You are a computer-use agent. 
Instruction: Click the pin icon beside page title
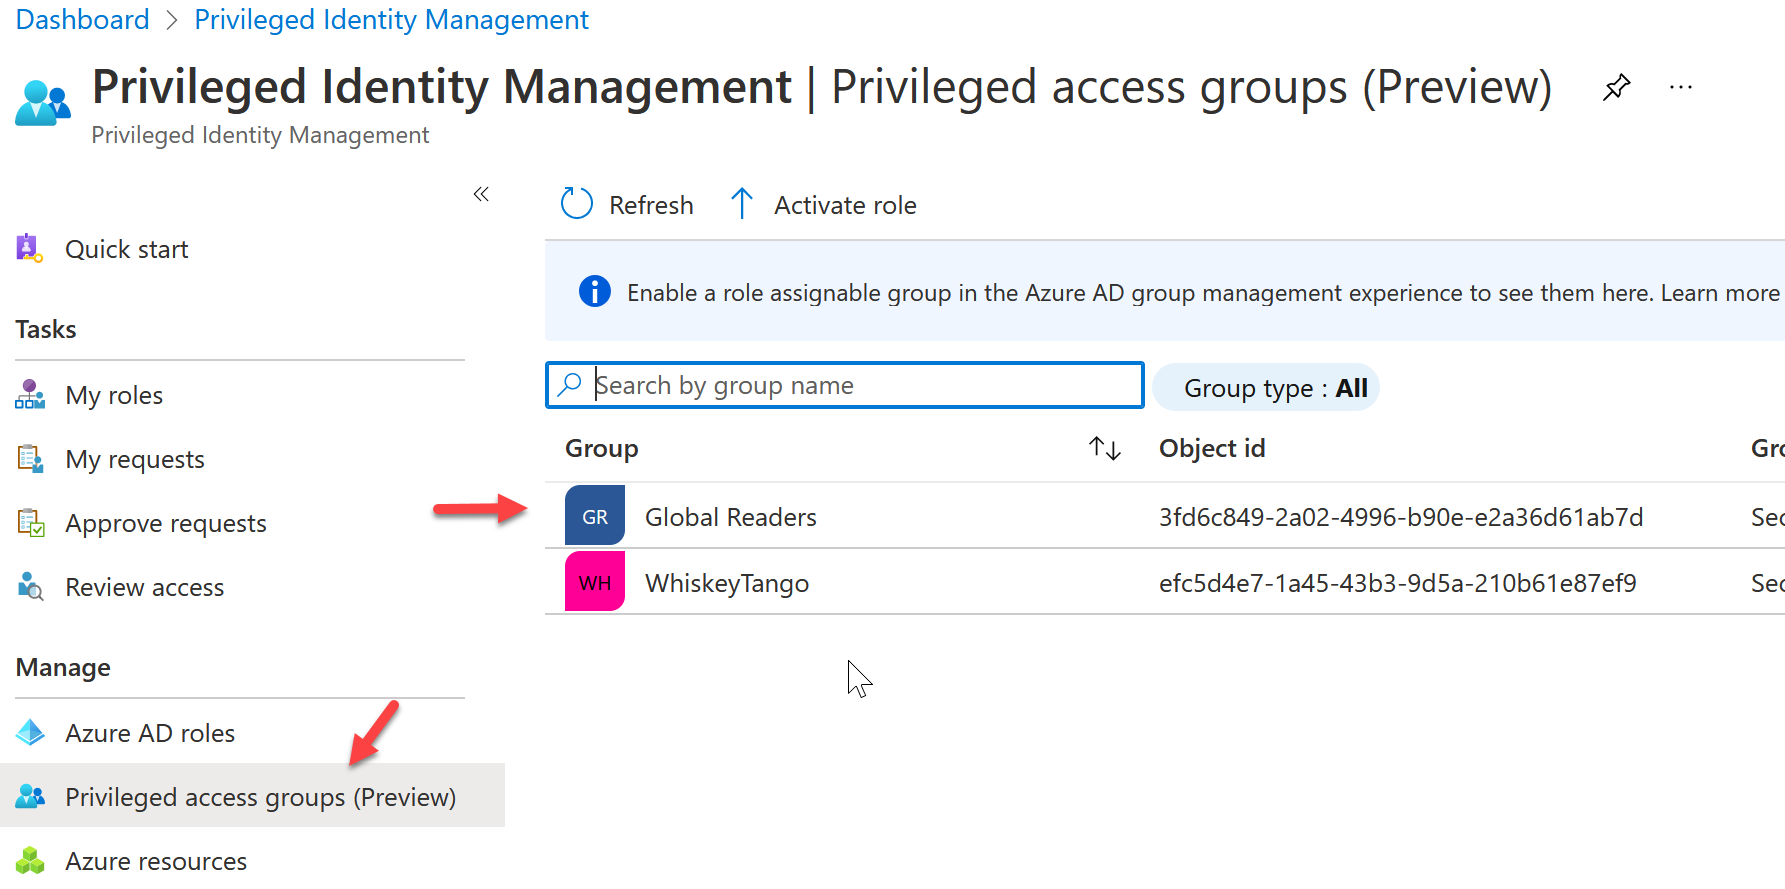click(1616, 88)
